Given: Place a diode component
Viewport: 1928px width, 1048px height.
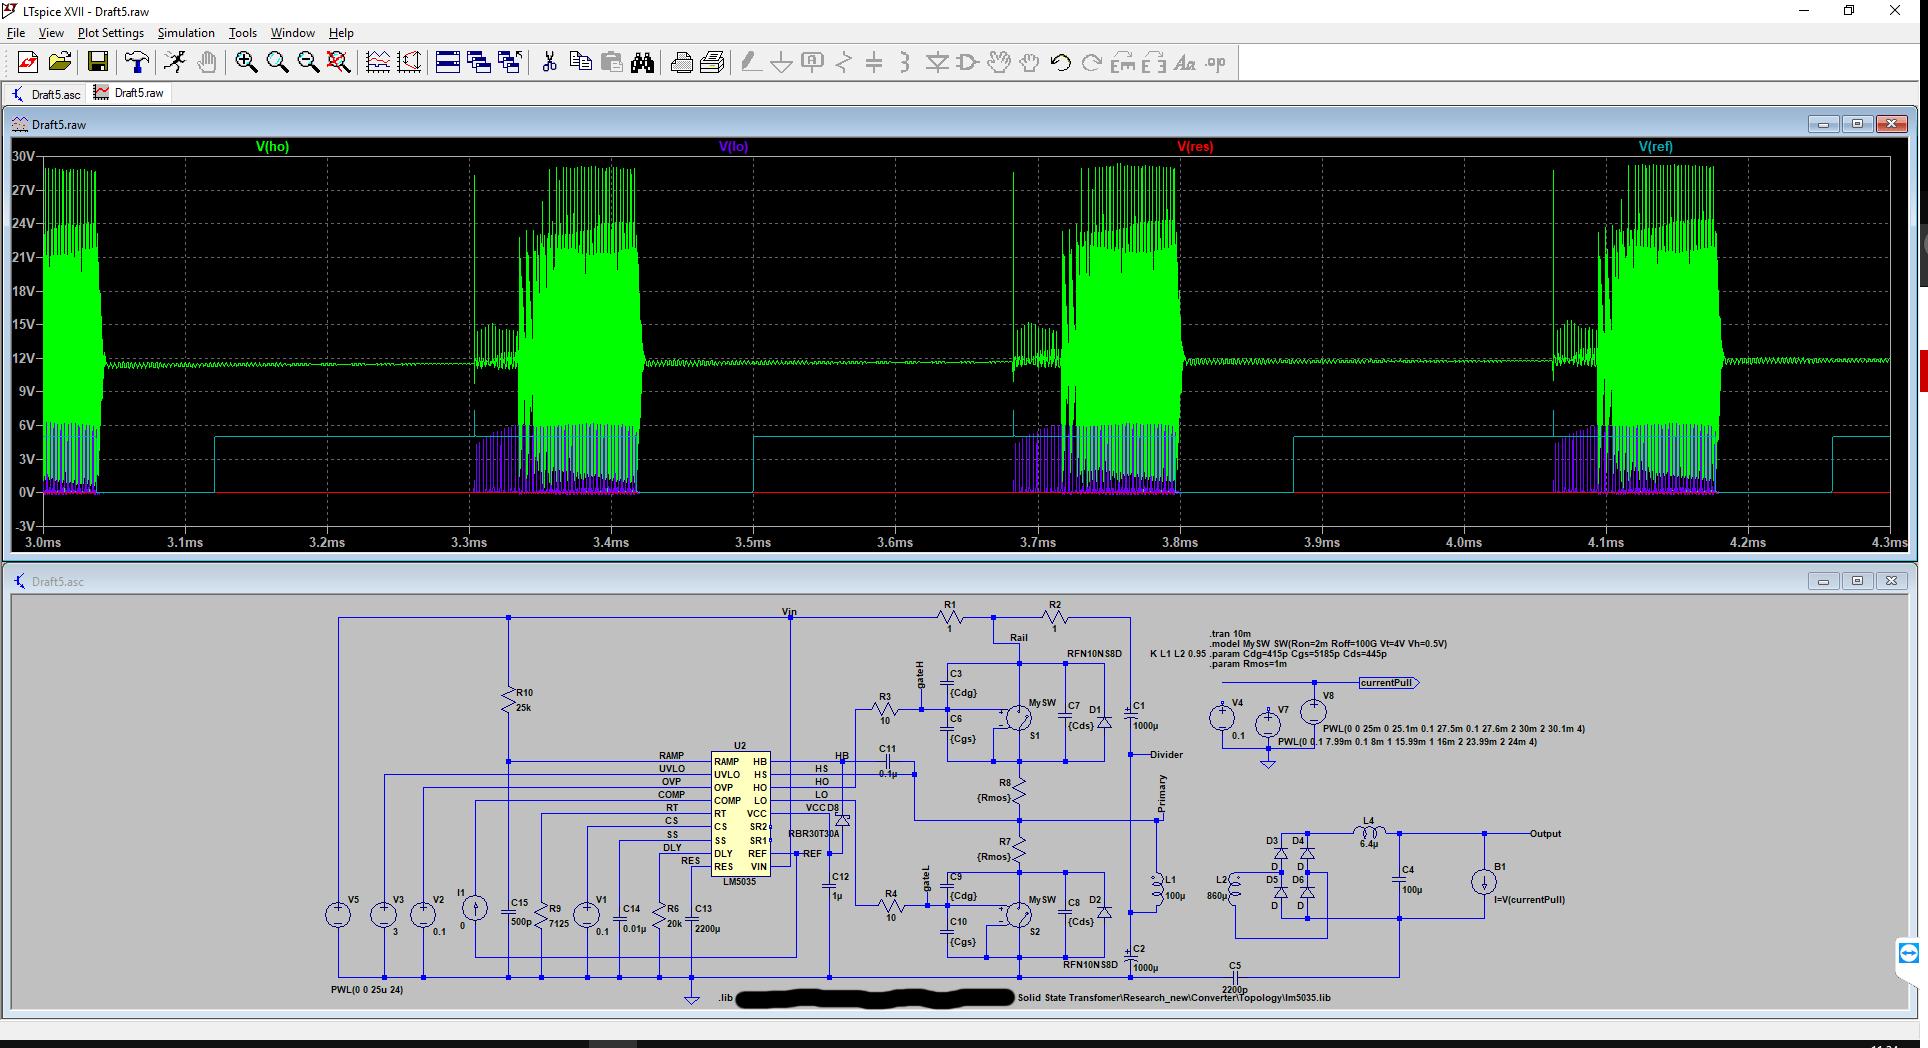Looking at the screenshot, I should (937, 62).
